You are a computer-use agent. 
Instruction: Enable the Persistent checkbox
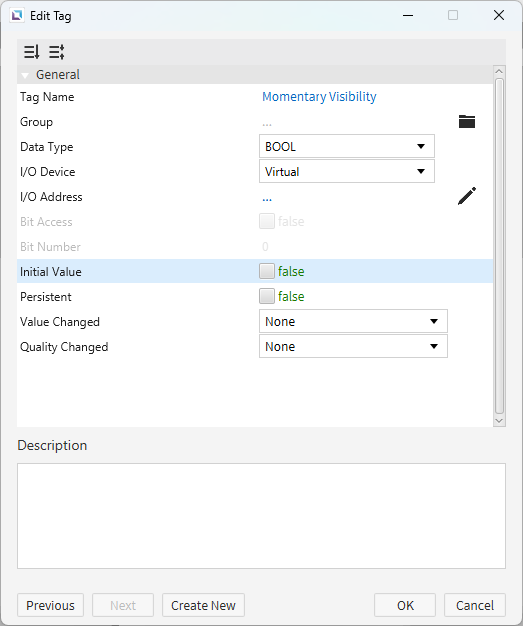point(267,296)
